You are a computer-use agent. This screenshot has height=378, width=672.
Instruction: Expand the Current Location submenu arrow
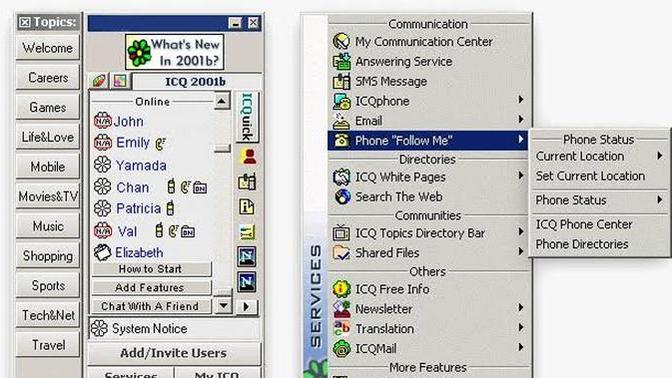point(660,156)
